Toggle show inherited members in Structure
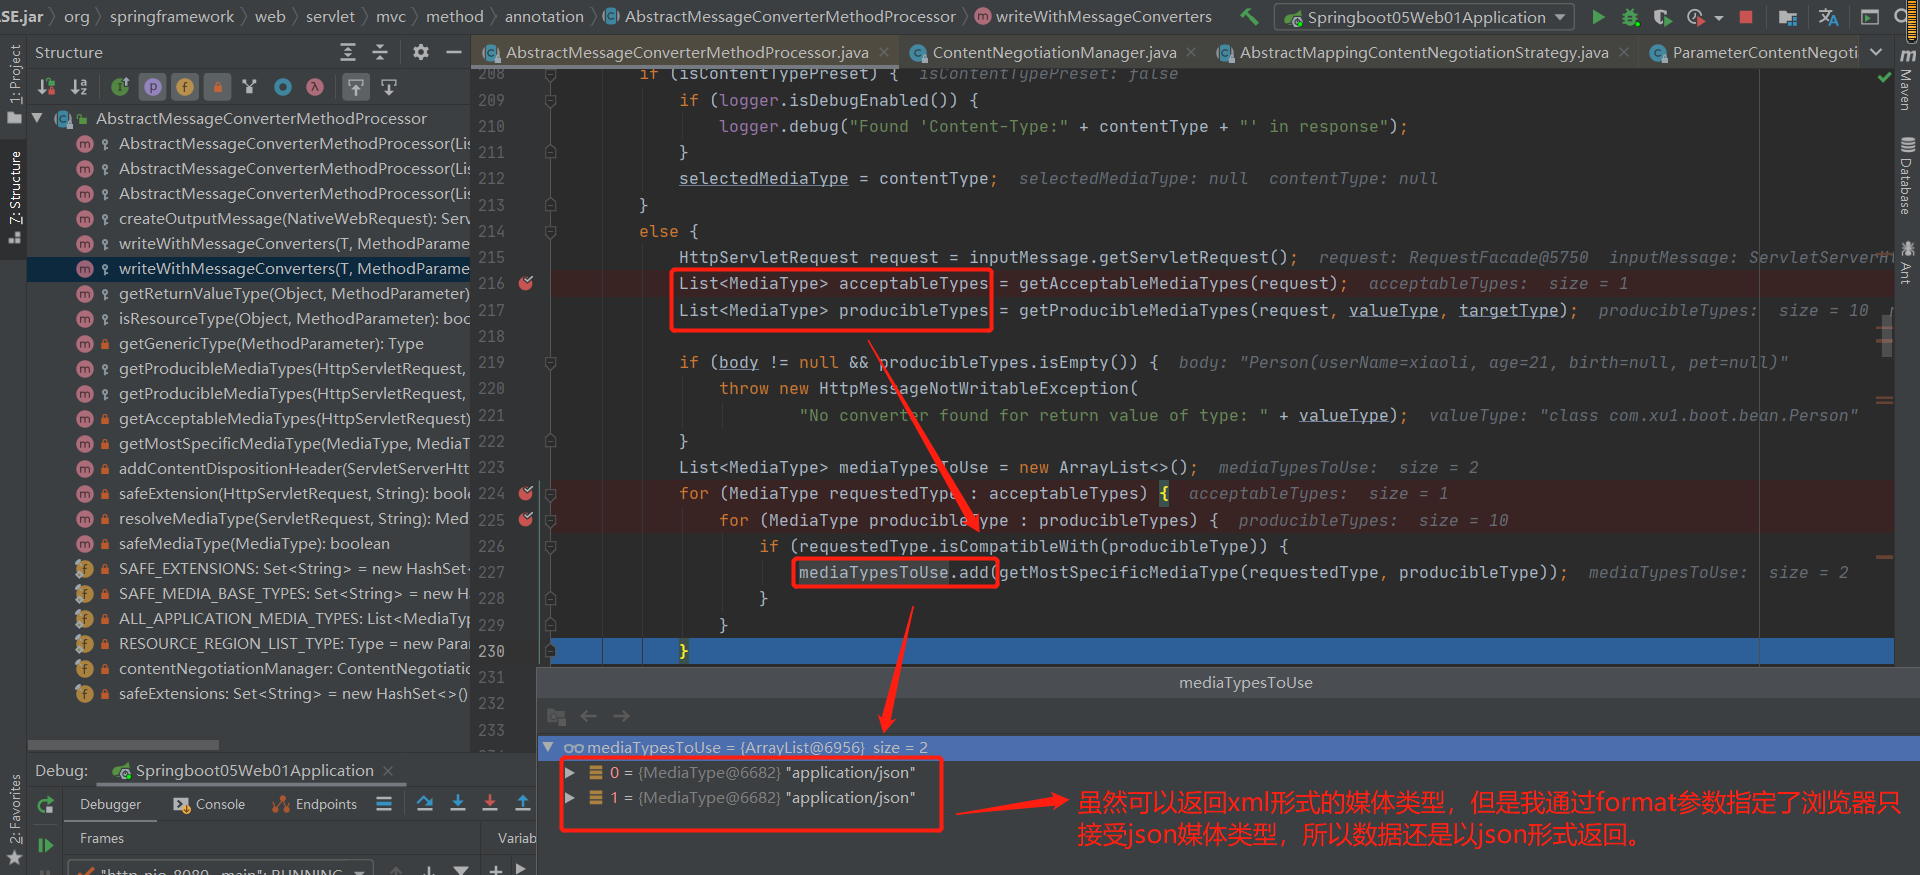Image resolution: width=1920 pixels, height=875 pixels. 120,87
